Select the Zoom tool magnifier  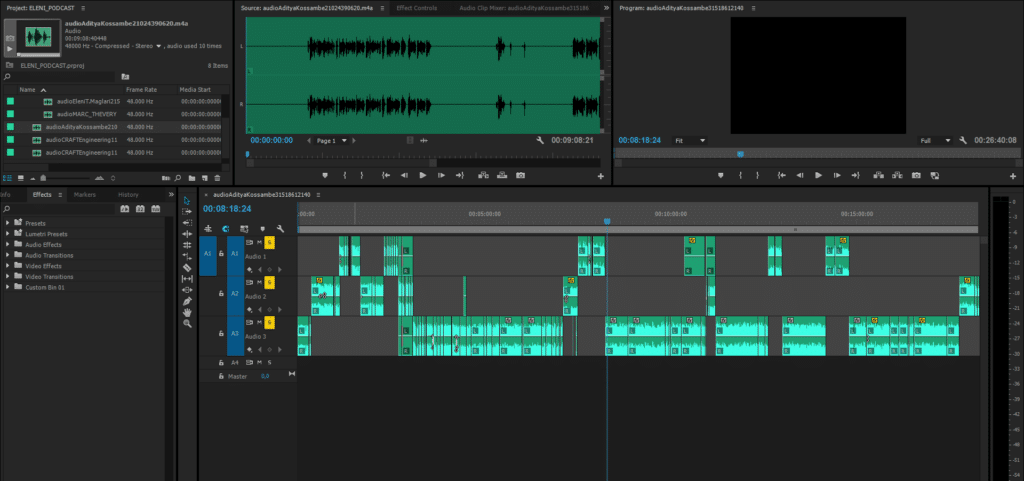click(x=187, y=324)
